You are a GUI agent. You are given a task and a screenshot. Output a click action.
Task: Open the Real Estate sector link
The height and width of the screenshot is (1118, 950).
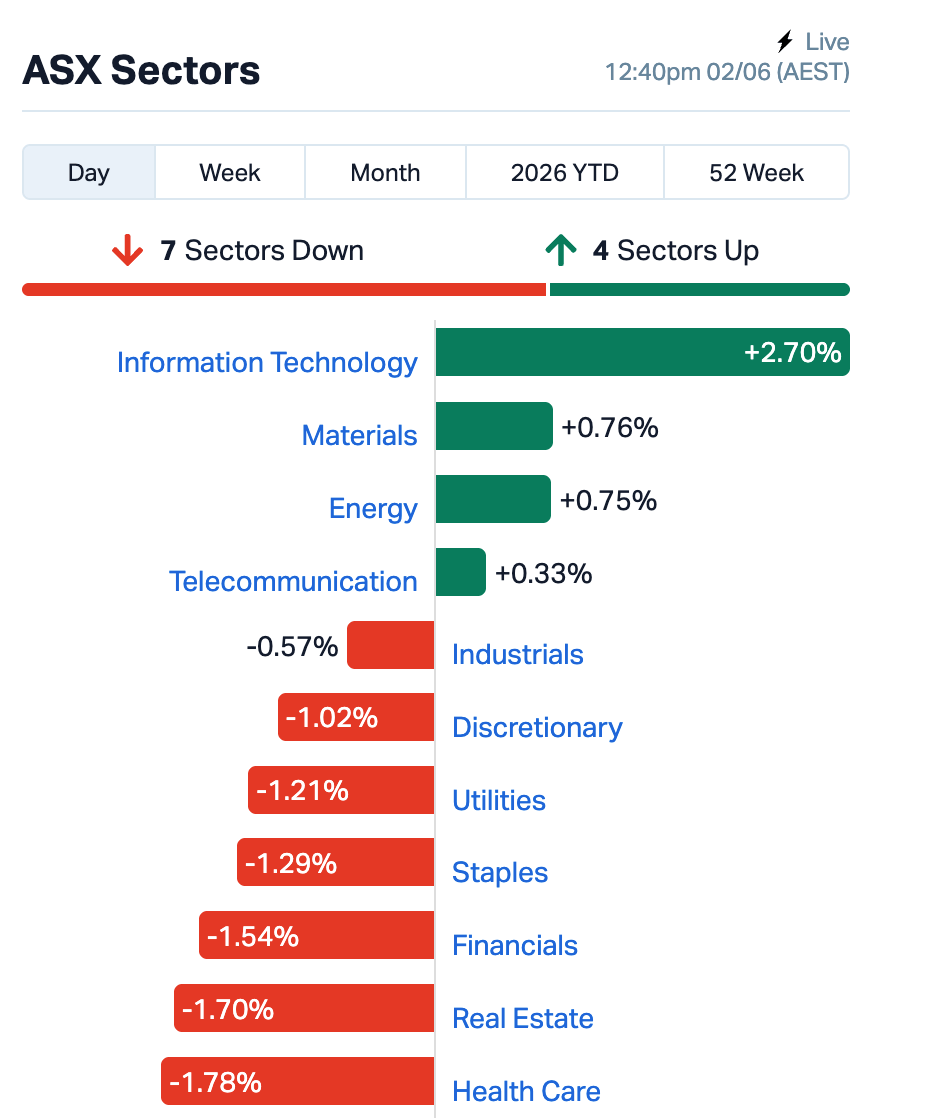click(523, 1018)
